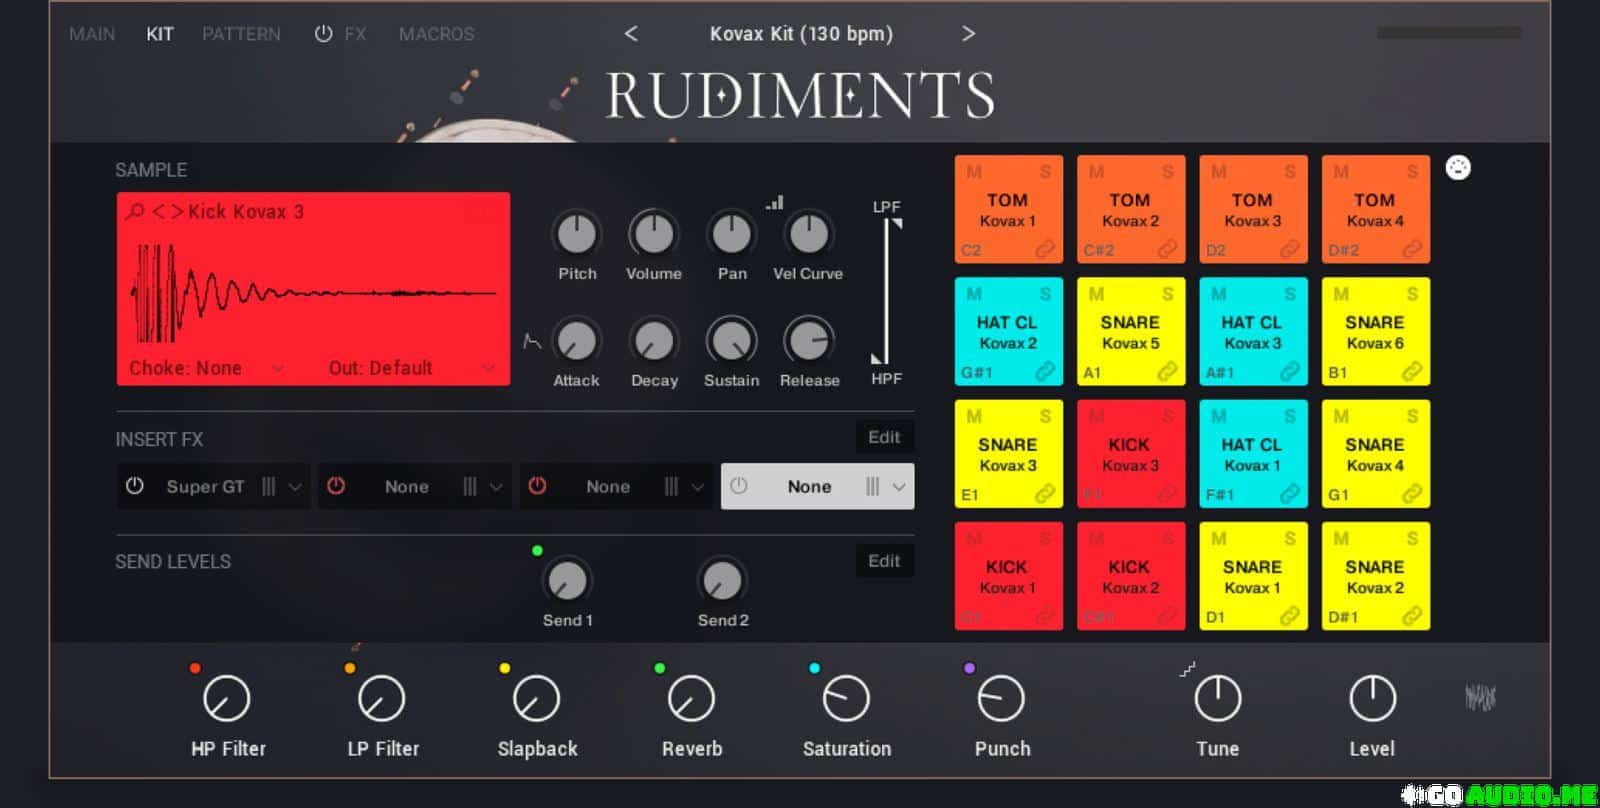Click link icon on SNARE Kovax 2 pad
Screen dimensions: 1600x808
point(1411,616)
